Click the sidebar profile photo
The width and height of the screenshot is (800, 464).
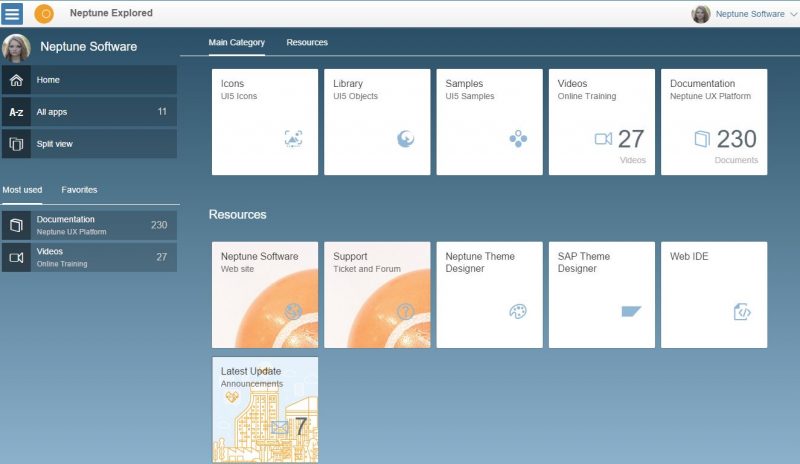pos(16,47)
